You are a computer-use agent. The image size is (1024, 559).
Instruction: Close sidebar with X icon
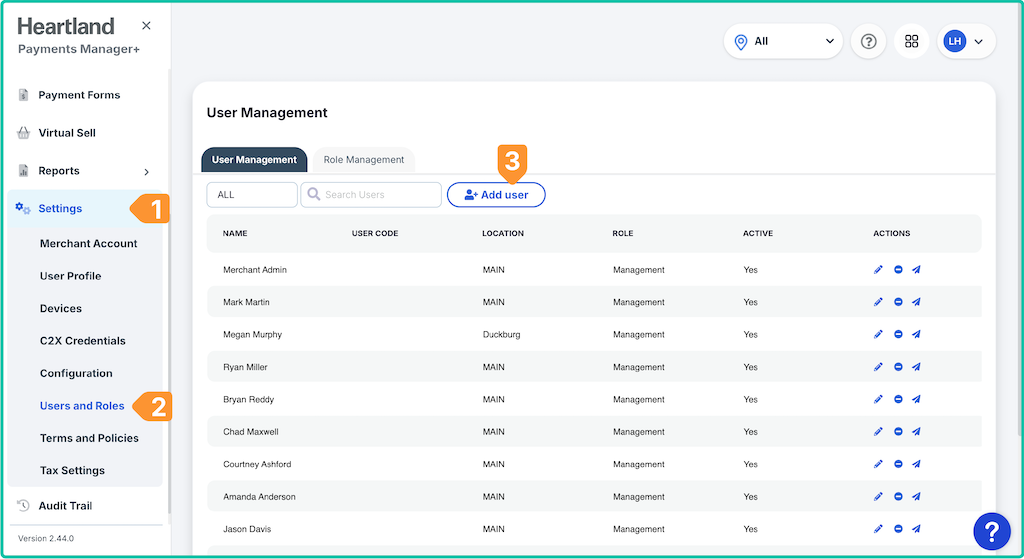(146, 25)
